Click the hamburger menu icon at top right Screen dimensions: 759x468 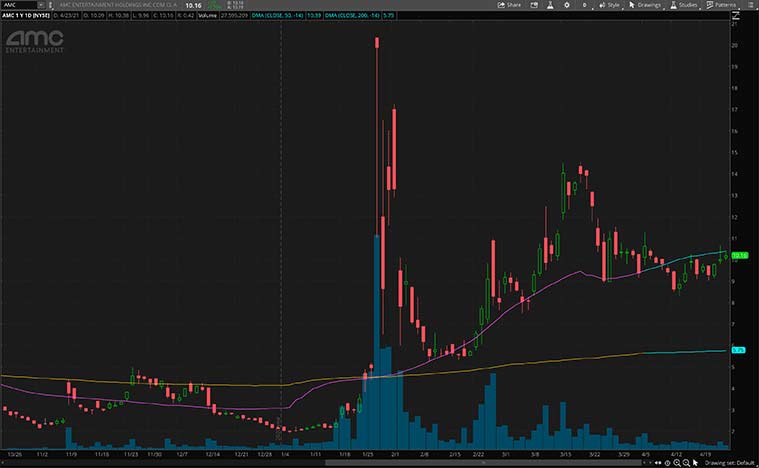pos(751,5)
